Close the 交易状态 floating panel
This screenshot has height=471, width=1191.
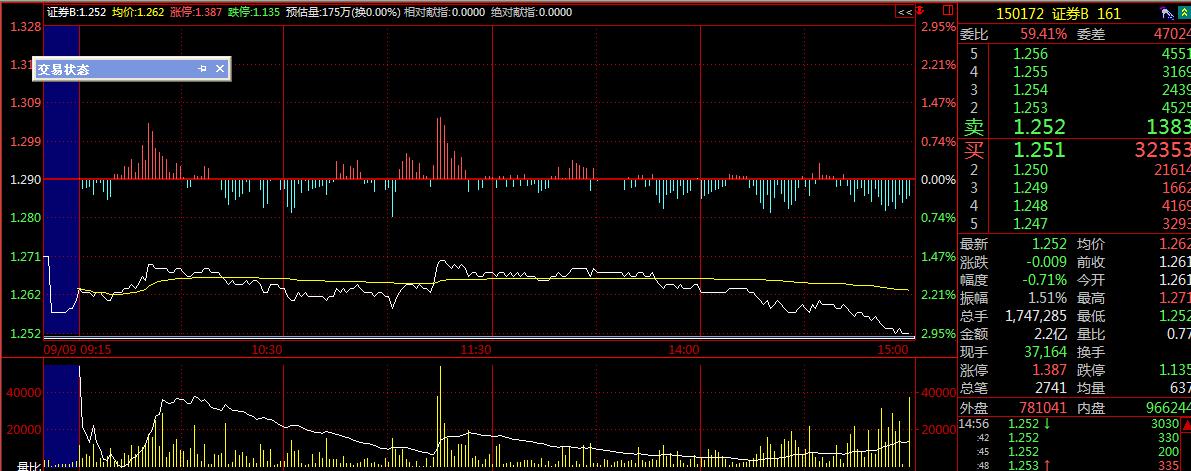coord(220,69)
